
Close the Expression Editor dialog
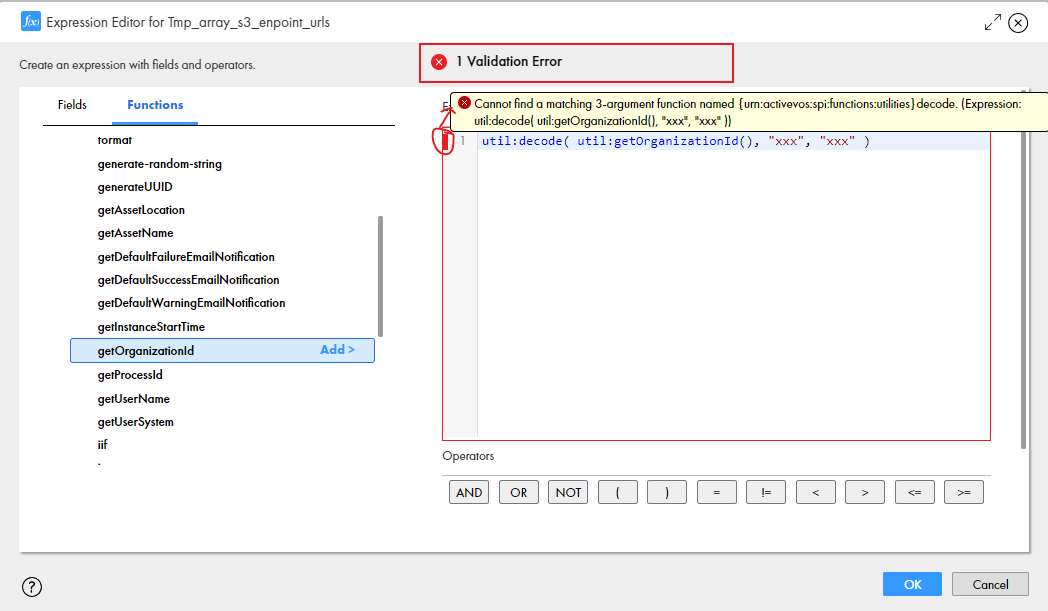[x=1018, y=23]
